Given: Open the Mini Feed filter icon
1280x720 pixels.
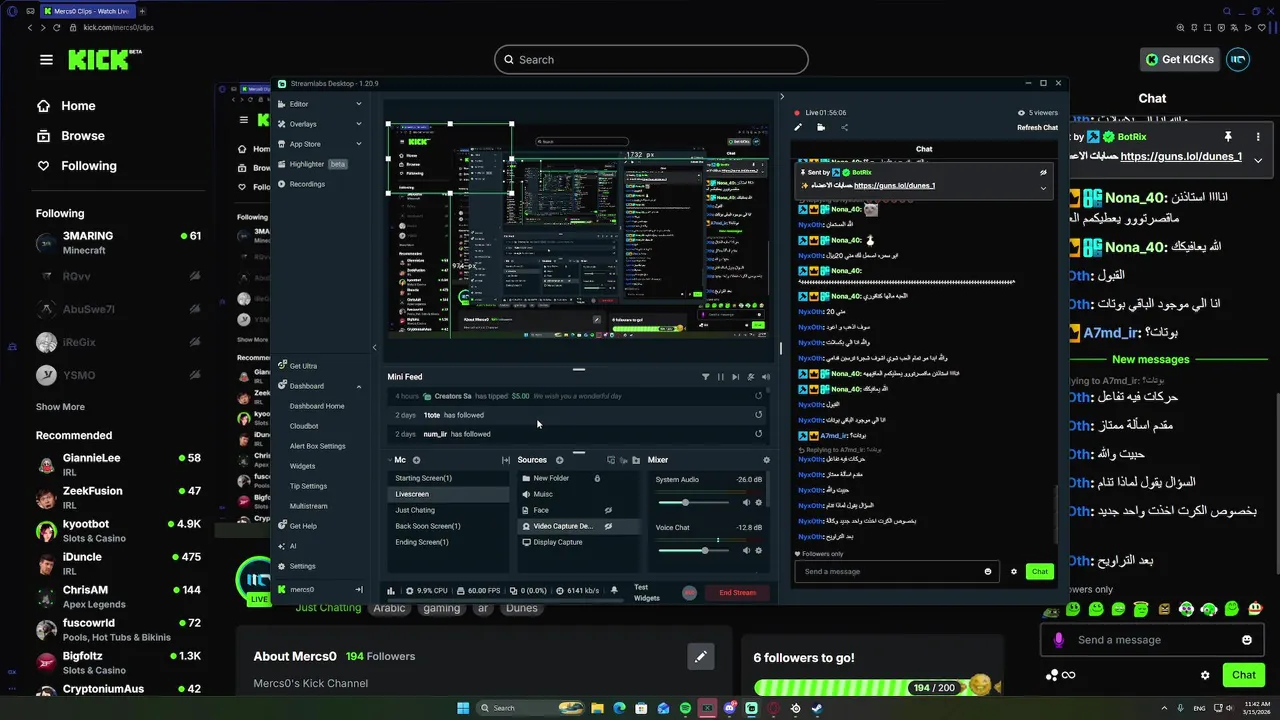Looking at the screenshot, I should click(705, 377).
